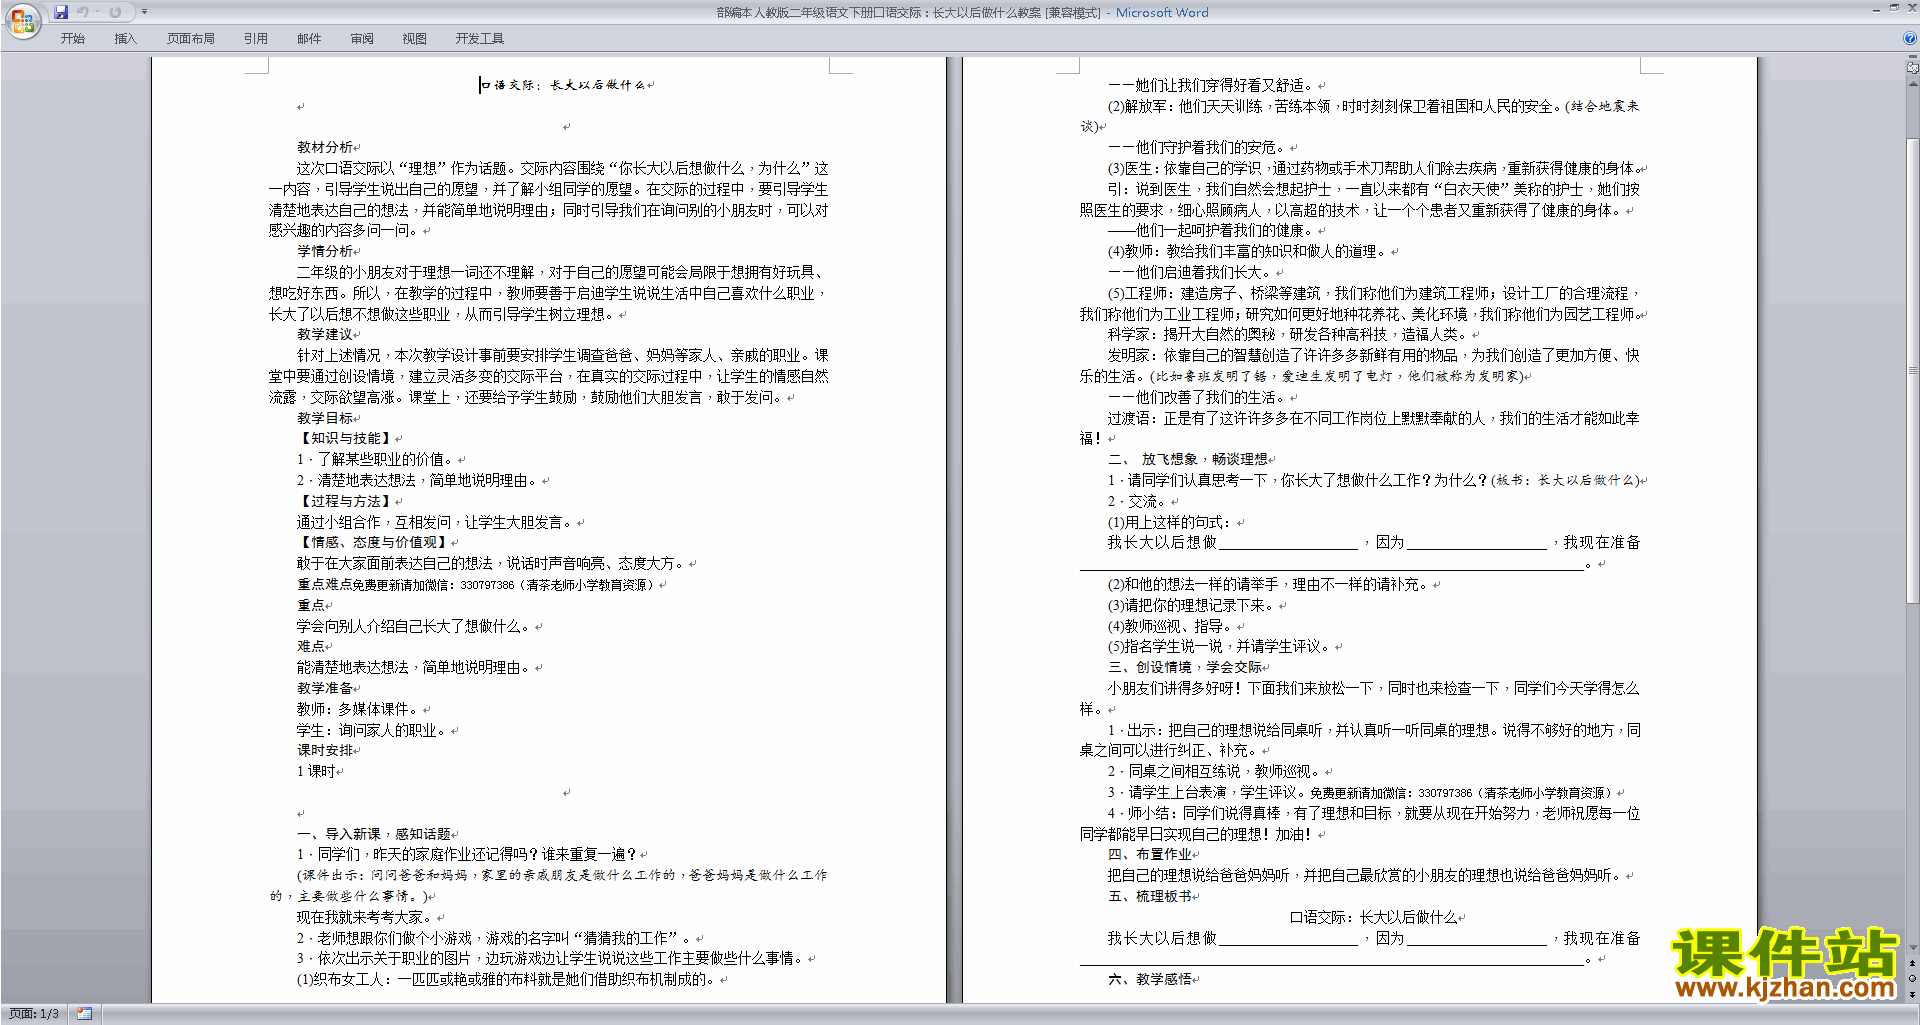Image resolution: width=1920 pixels, height=1025 pixels.
Task: Click the heading 教学准备
Action: coord(324,688)
